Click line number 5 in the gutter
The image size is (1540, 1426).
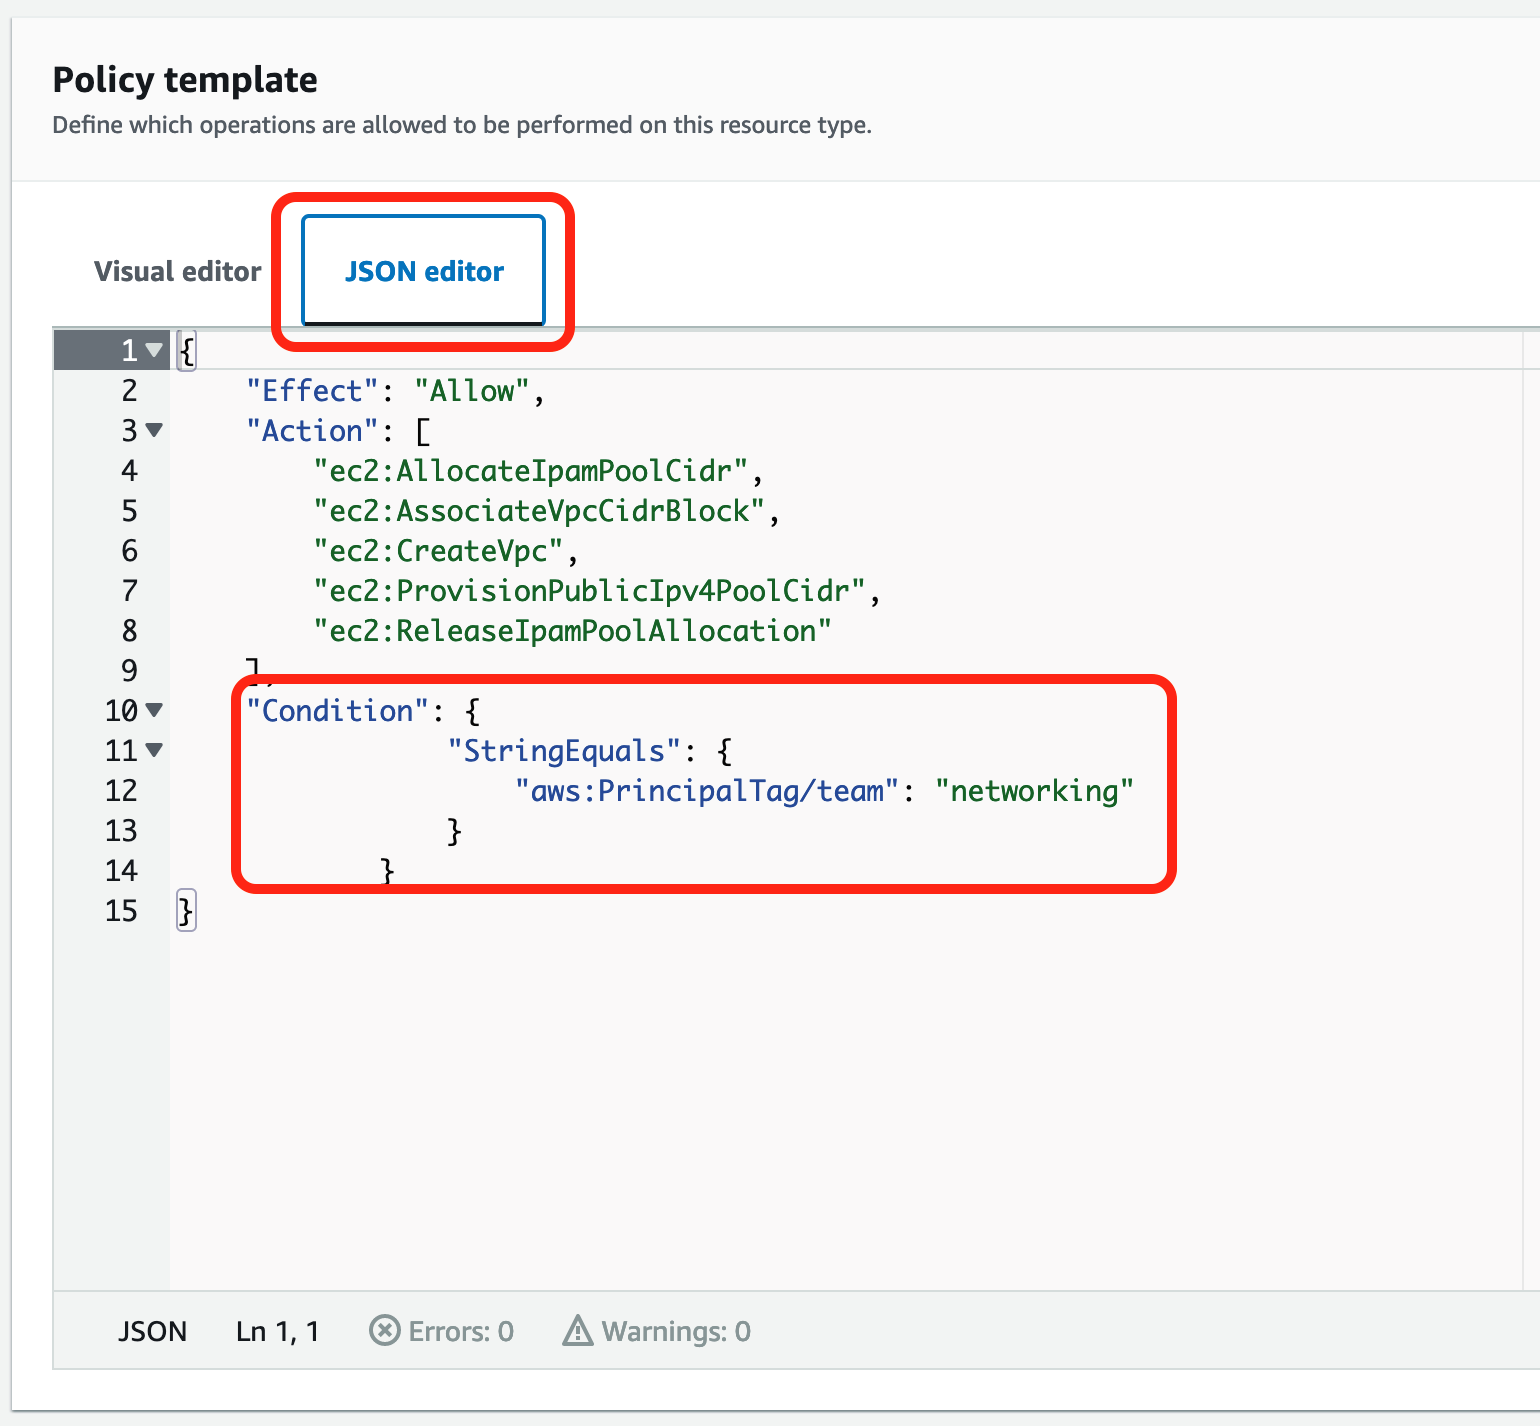tap(129, 510)
